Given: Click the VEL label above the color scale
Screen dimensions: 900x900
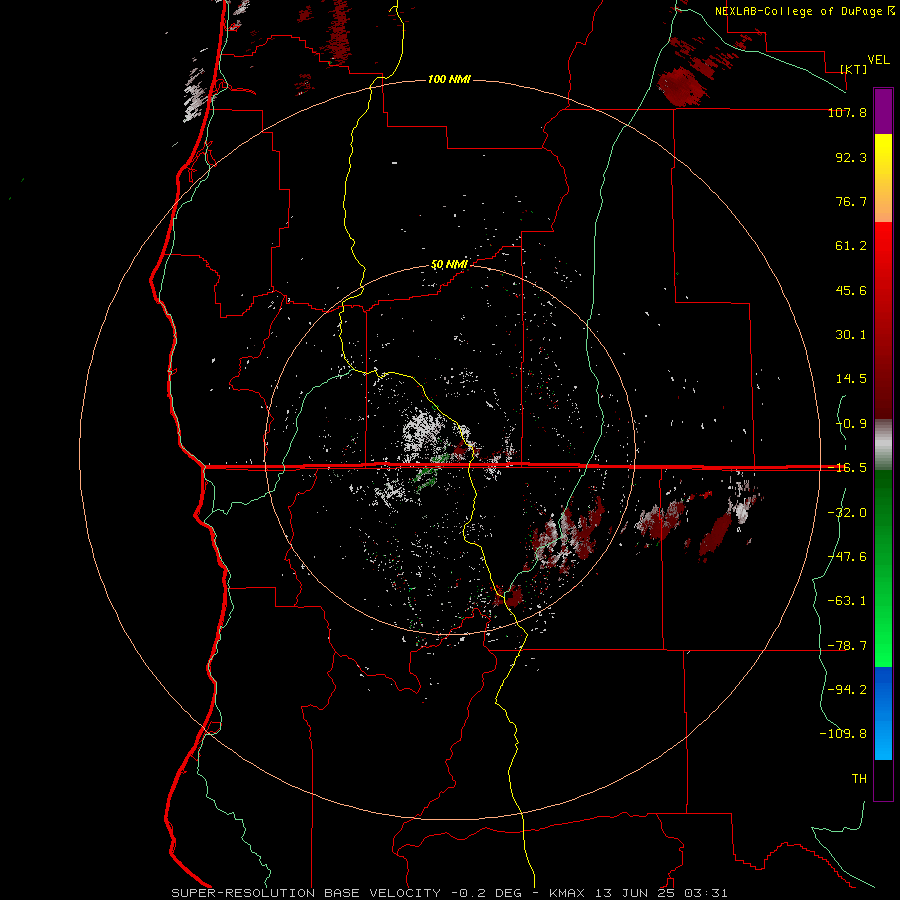Looking at the screenshot, I should [x=879, y=60].
